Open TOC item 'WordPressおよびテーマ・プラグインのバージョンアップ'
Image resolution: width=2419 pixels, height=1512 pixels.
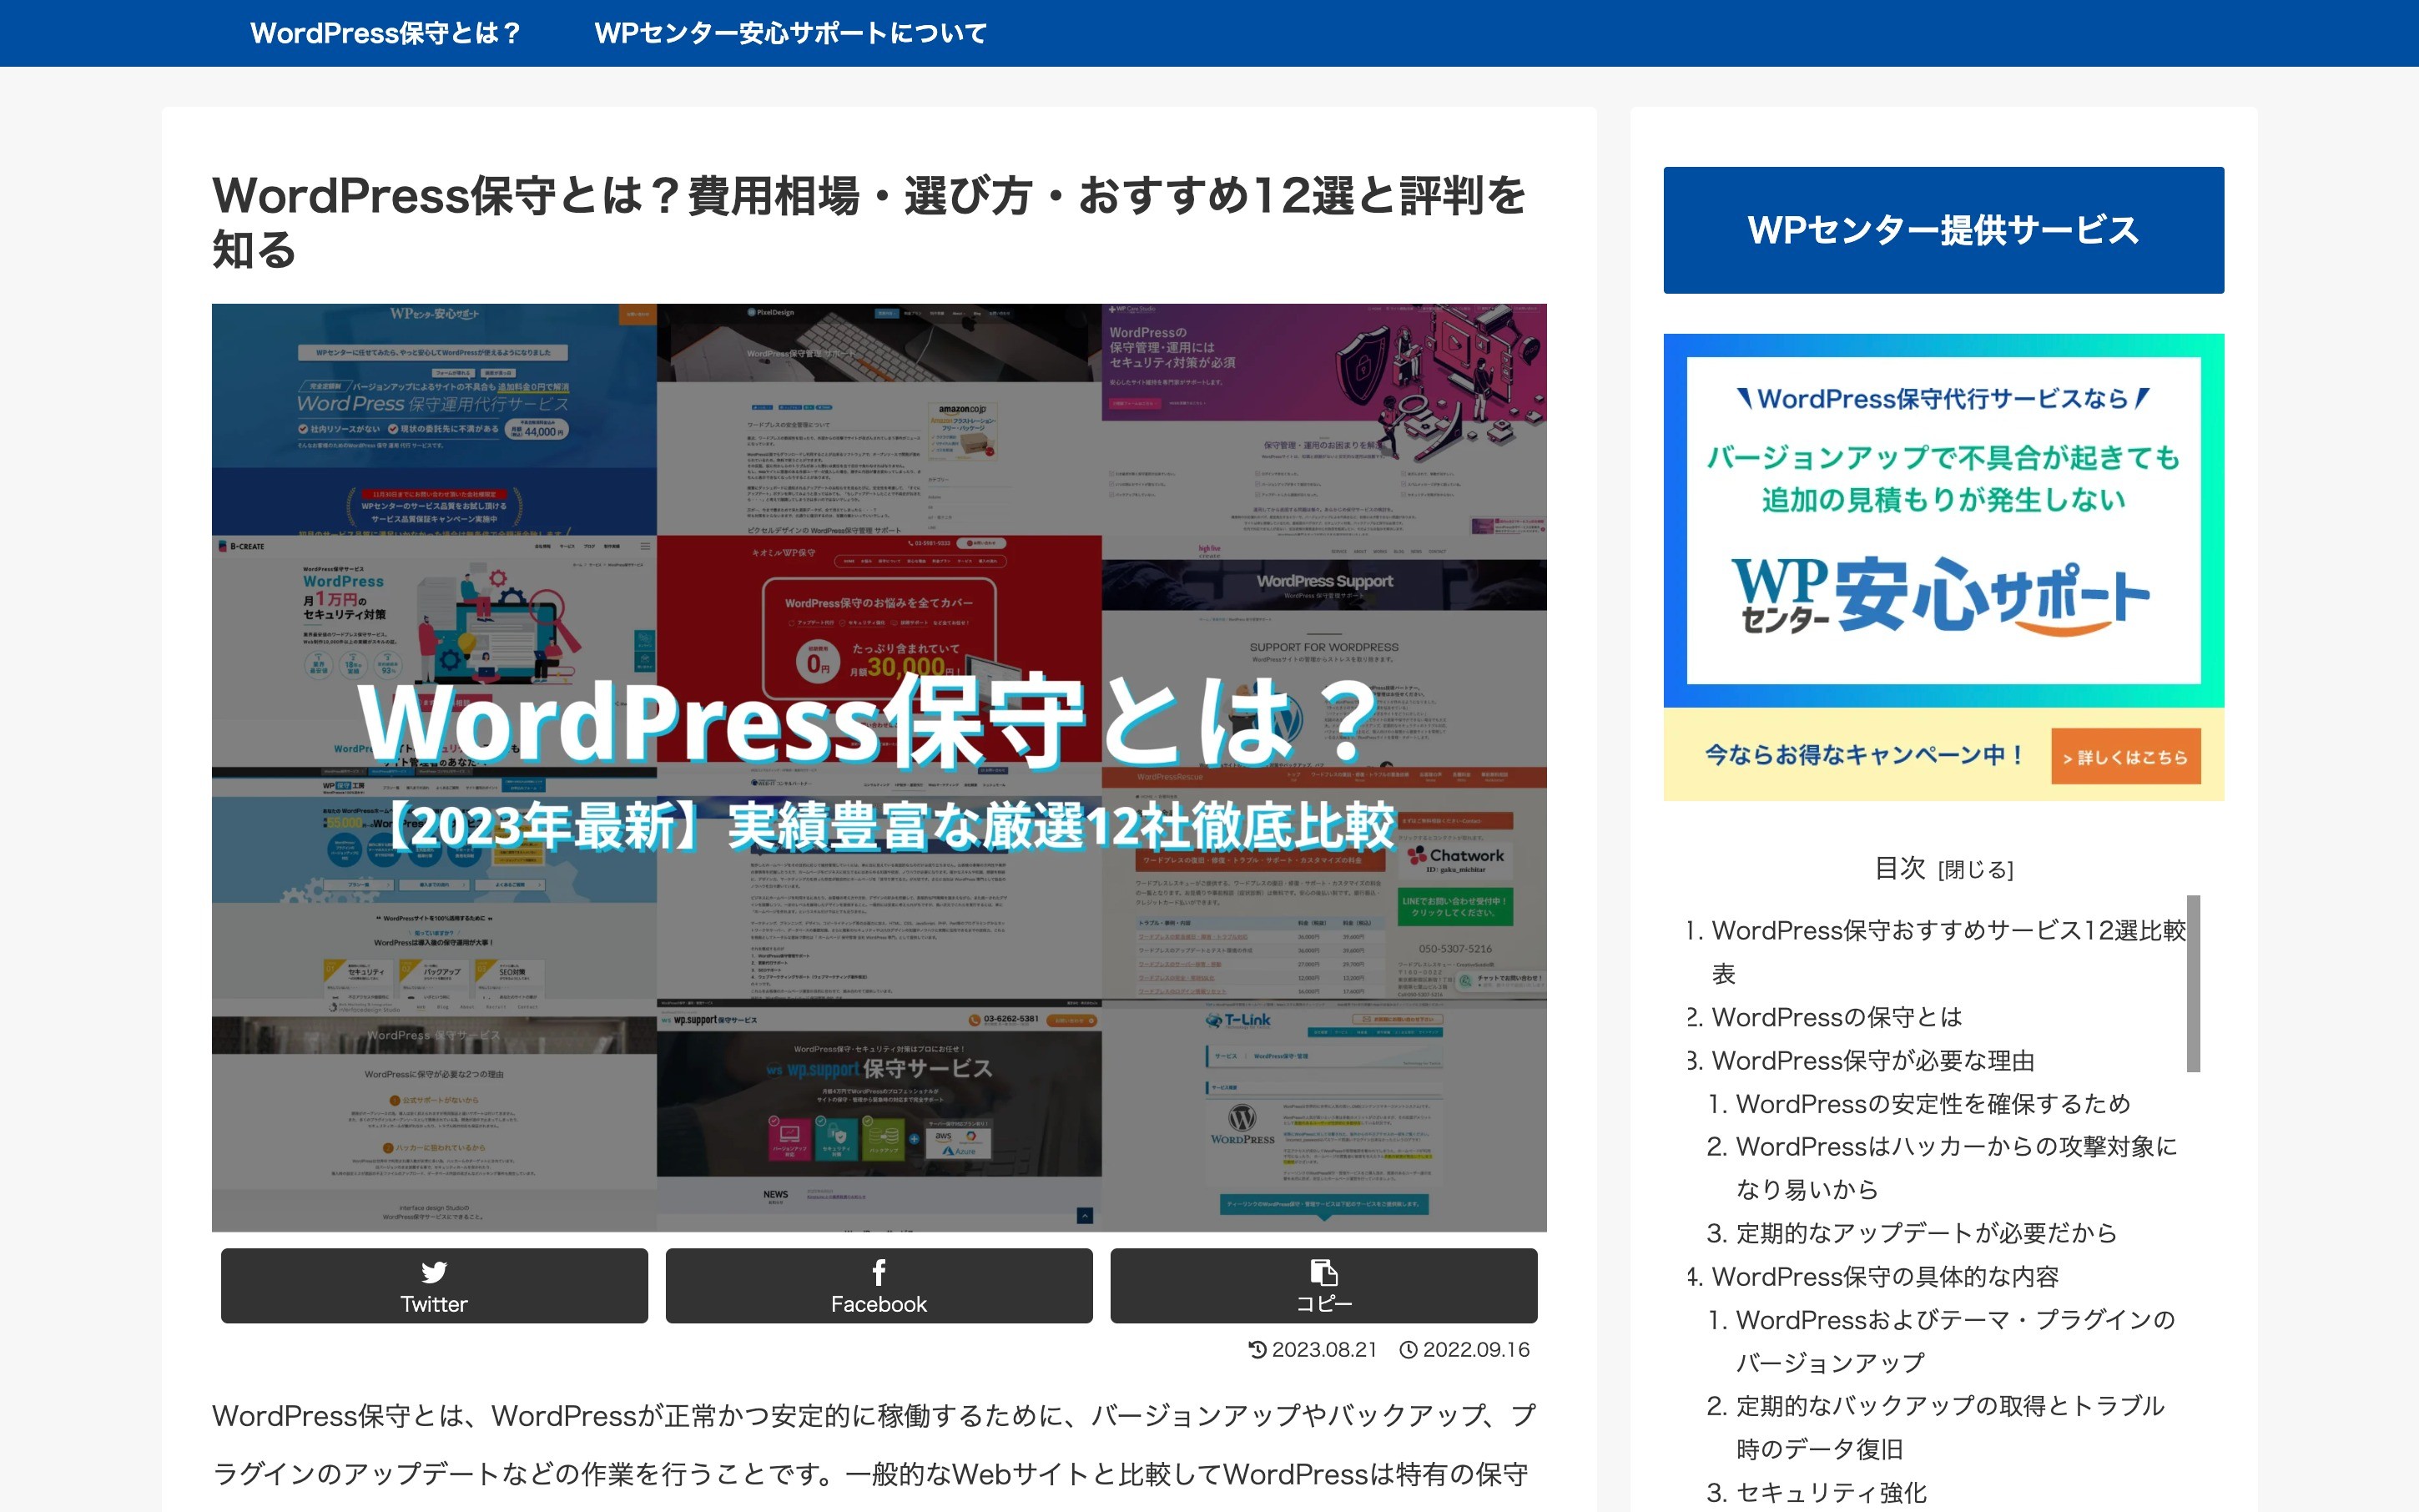(x=1955, y=1341)
